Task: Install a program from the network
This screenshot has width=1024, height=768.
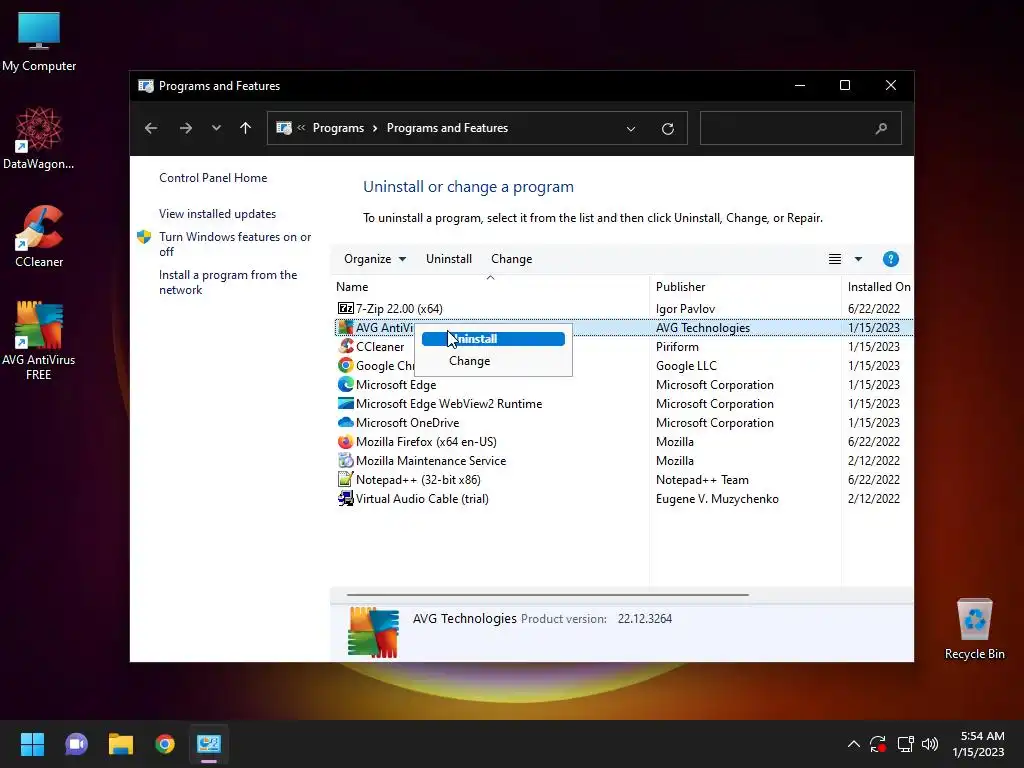Action: [228, 282]
